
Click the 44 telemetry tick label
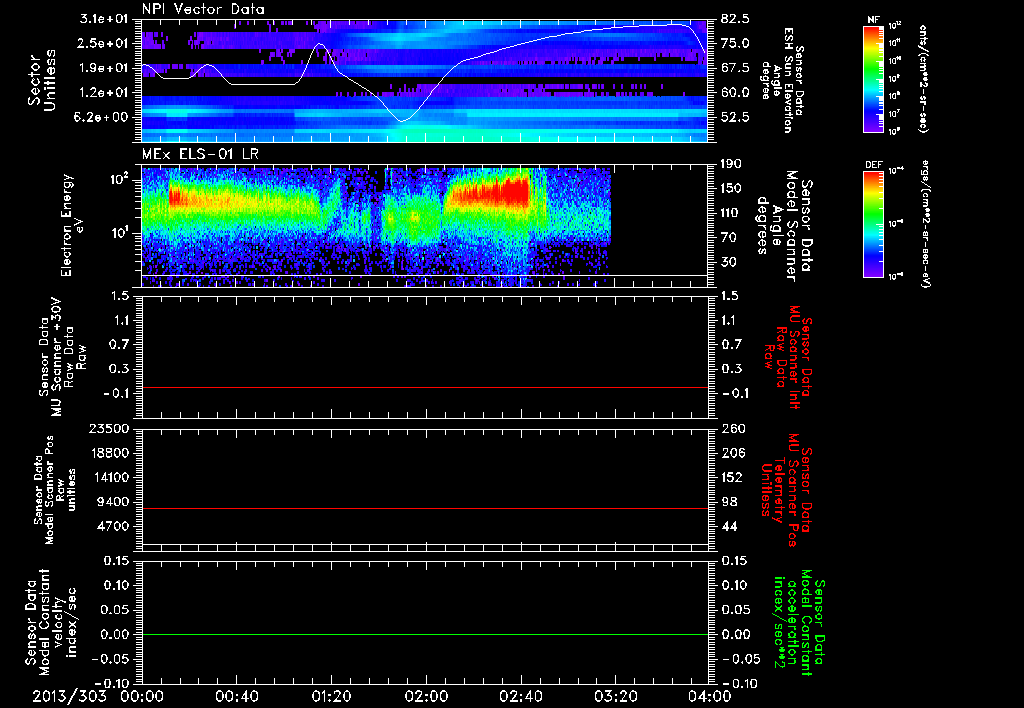pos(729,526)
